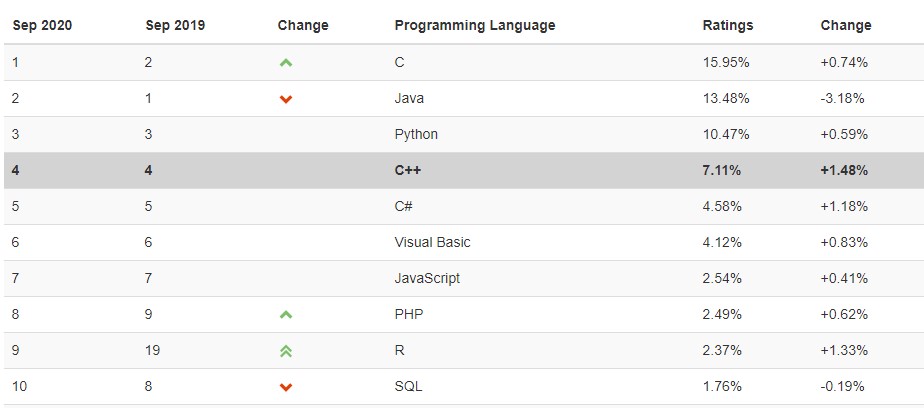Viewport: 924px width, 408px height.
Task: Click the 19 rank in R row
Action: (x=152, y=350)
